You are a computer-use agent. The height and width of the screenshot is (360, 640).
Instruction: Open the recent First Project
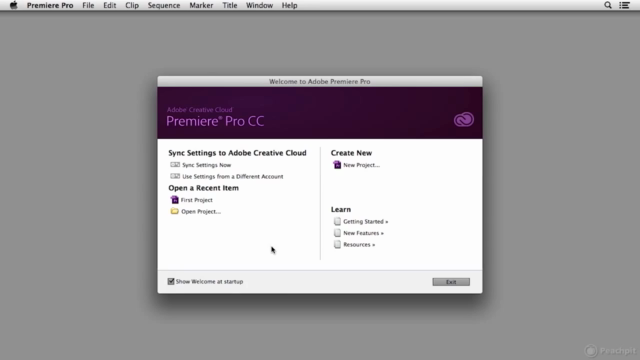[x=196, y=200]
